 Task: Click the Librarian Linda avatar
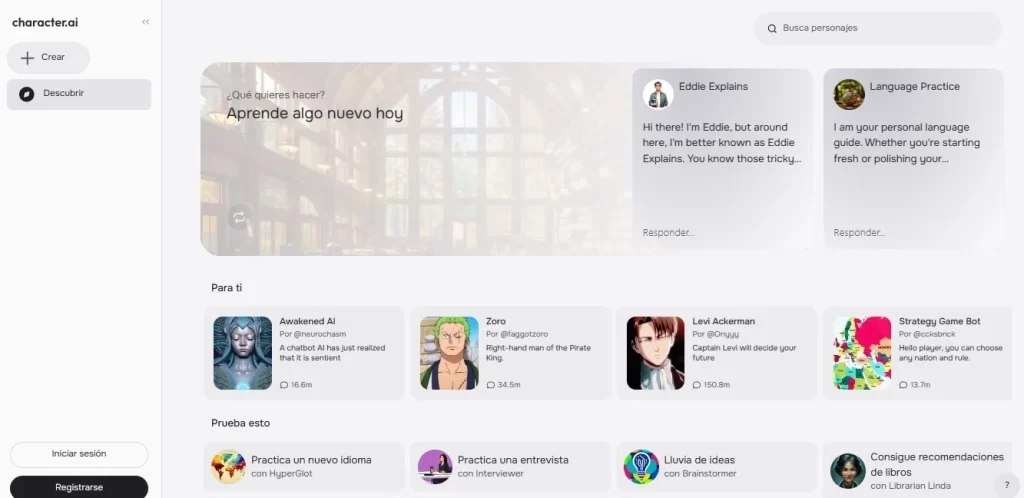[848, 471]
